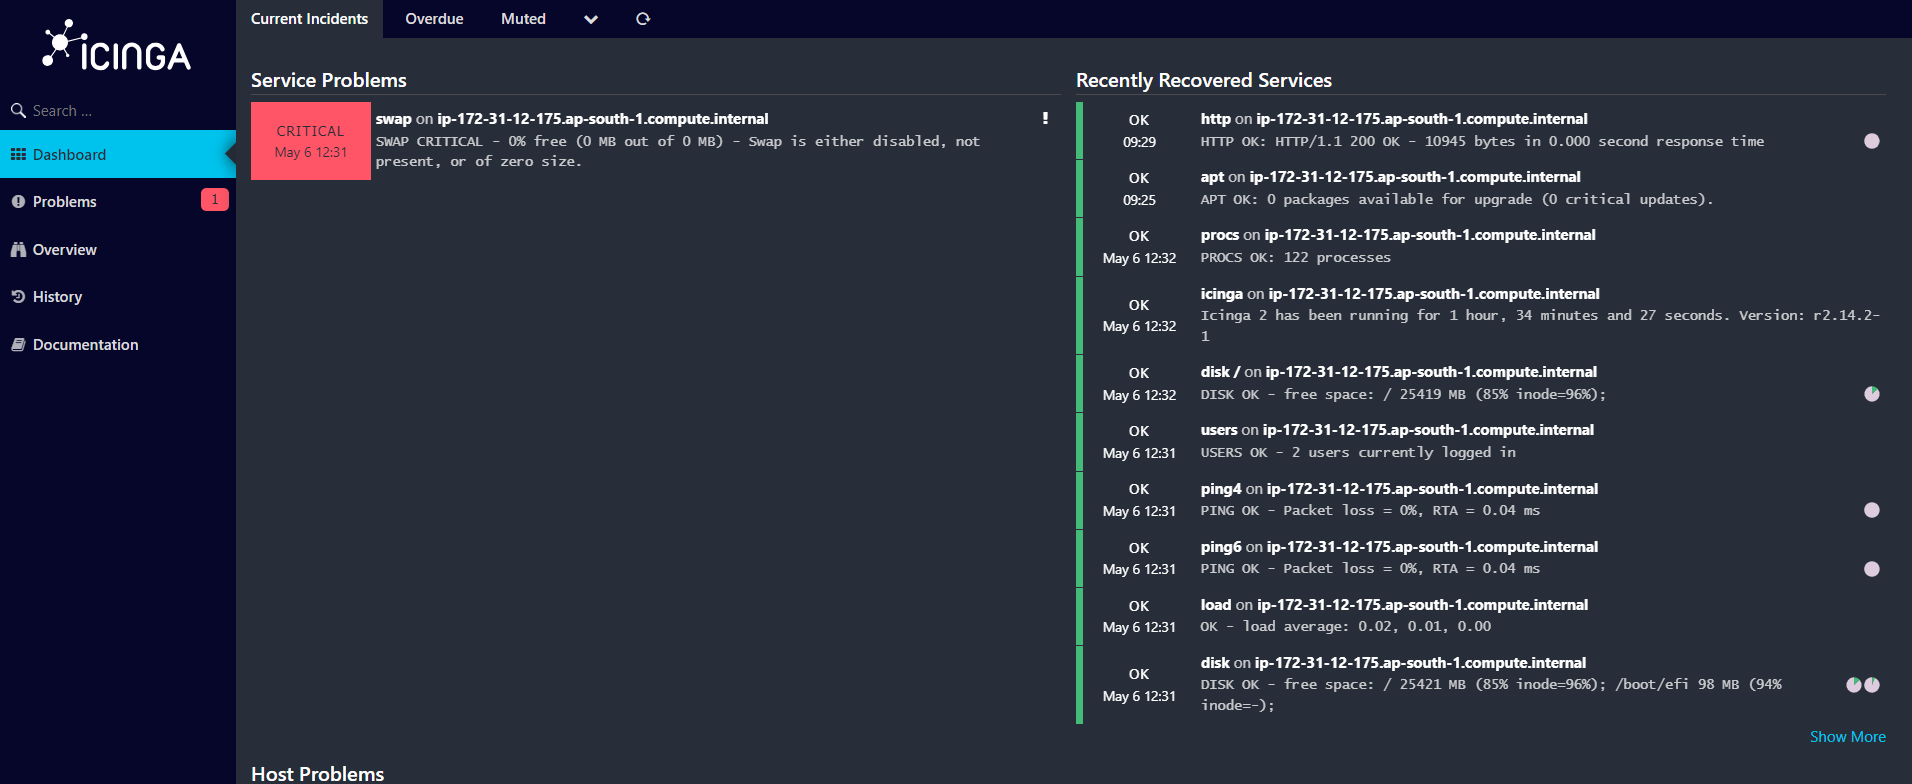Viewport: 1912px width, 784px height.
Task: Click the ping6 perfdata pie icon
Action: click(x=1871, y=569)
